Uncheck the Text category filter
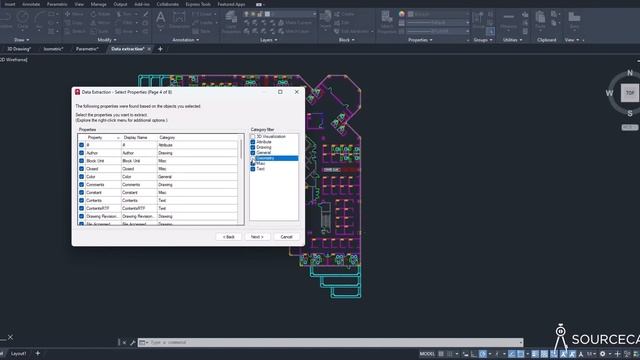Image resolution: width=640 pixels, height=360 pixels. [x=253, y=169]
